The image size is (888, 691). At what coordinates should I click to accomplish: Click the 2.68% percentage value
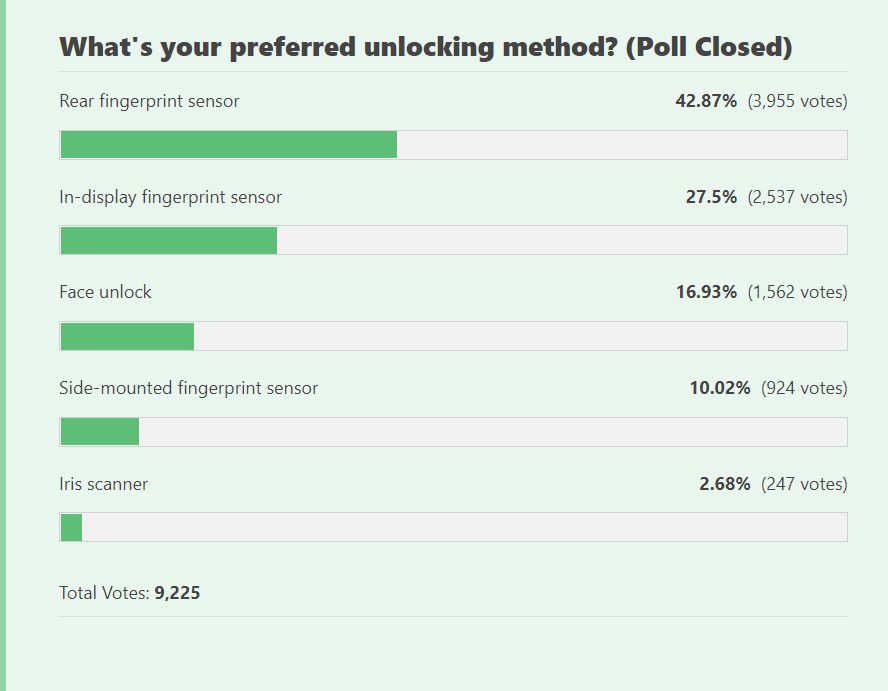pos(724,484)
